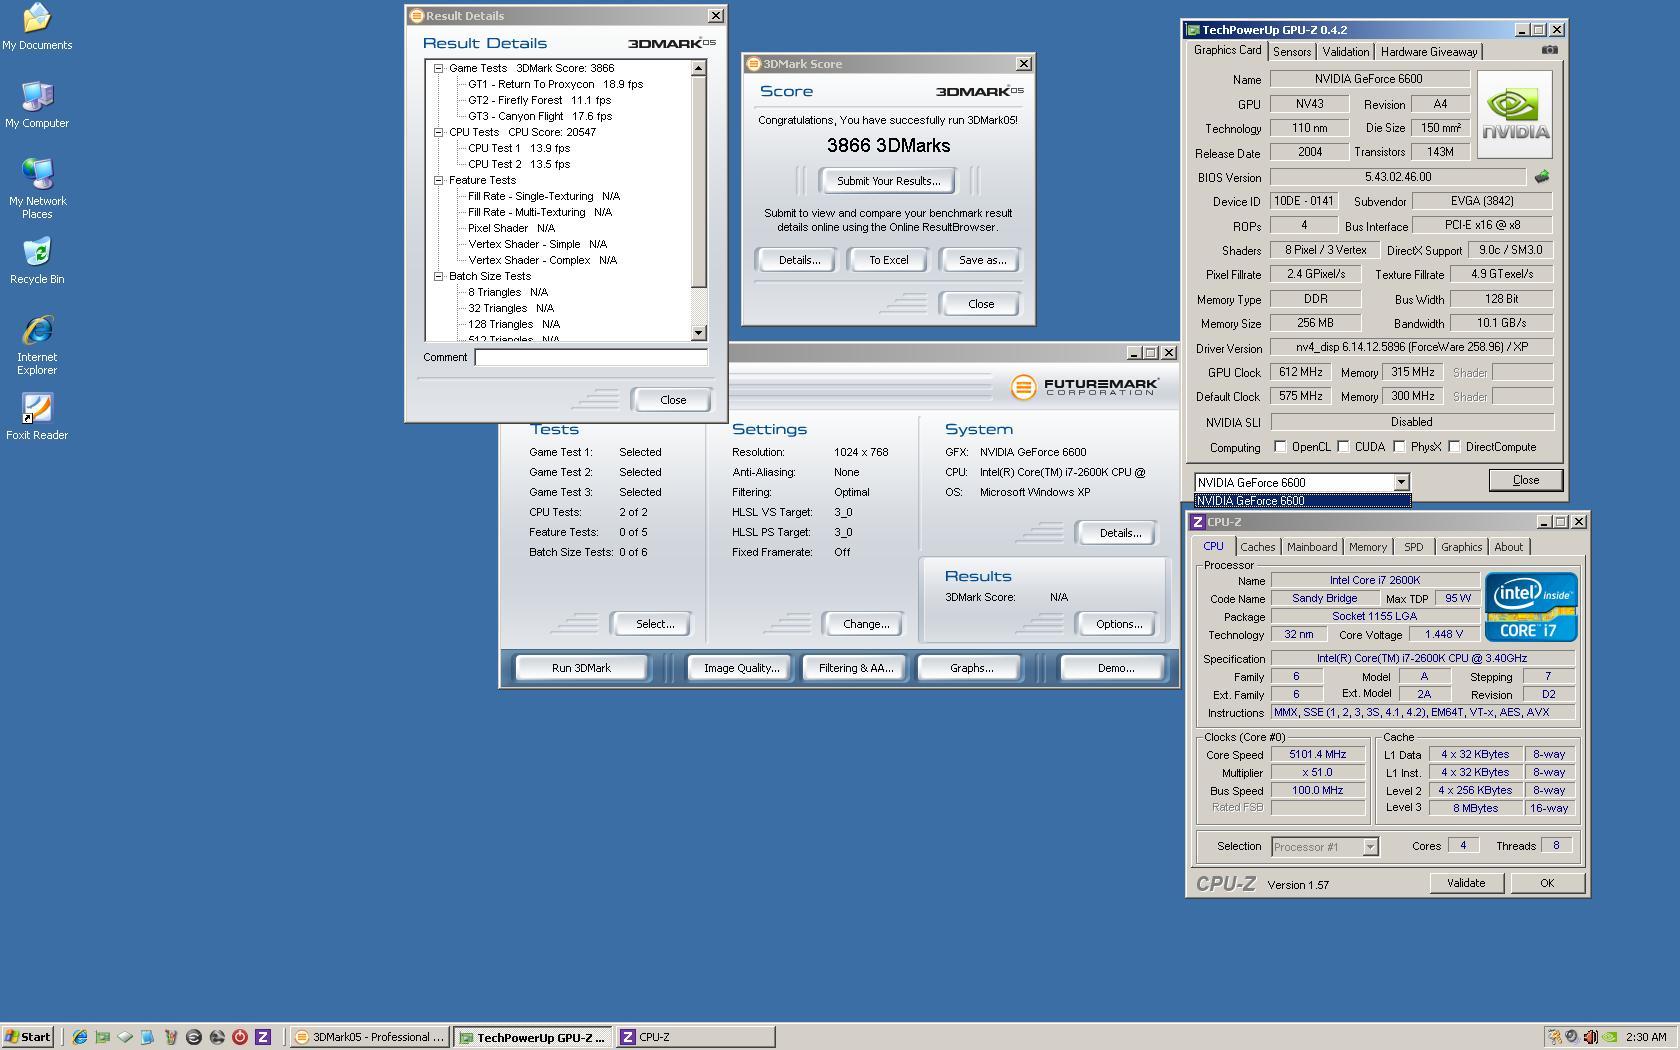Image resolution: width=1680 pixels, height=1050 pixels.
Task: Select NVIDIA GeForce 6600 dropdown list entry
Action: 1302,501
